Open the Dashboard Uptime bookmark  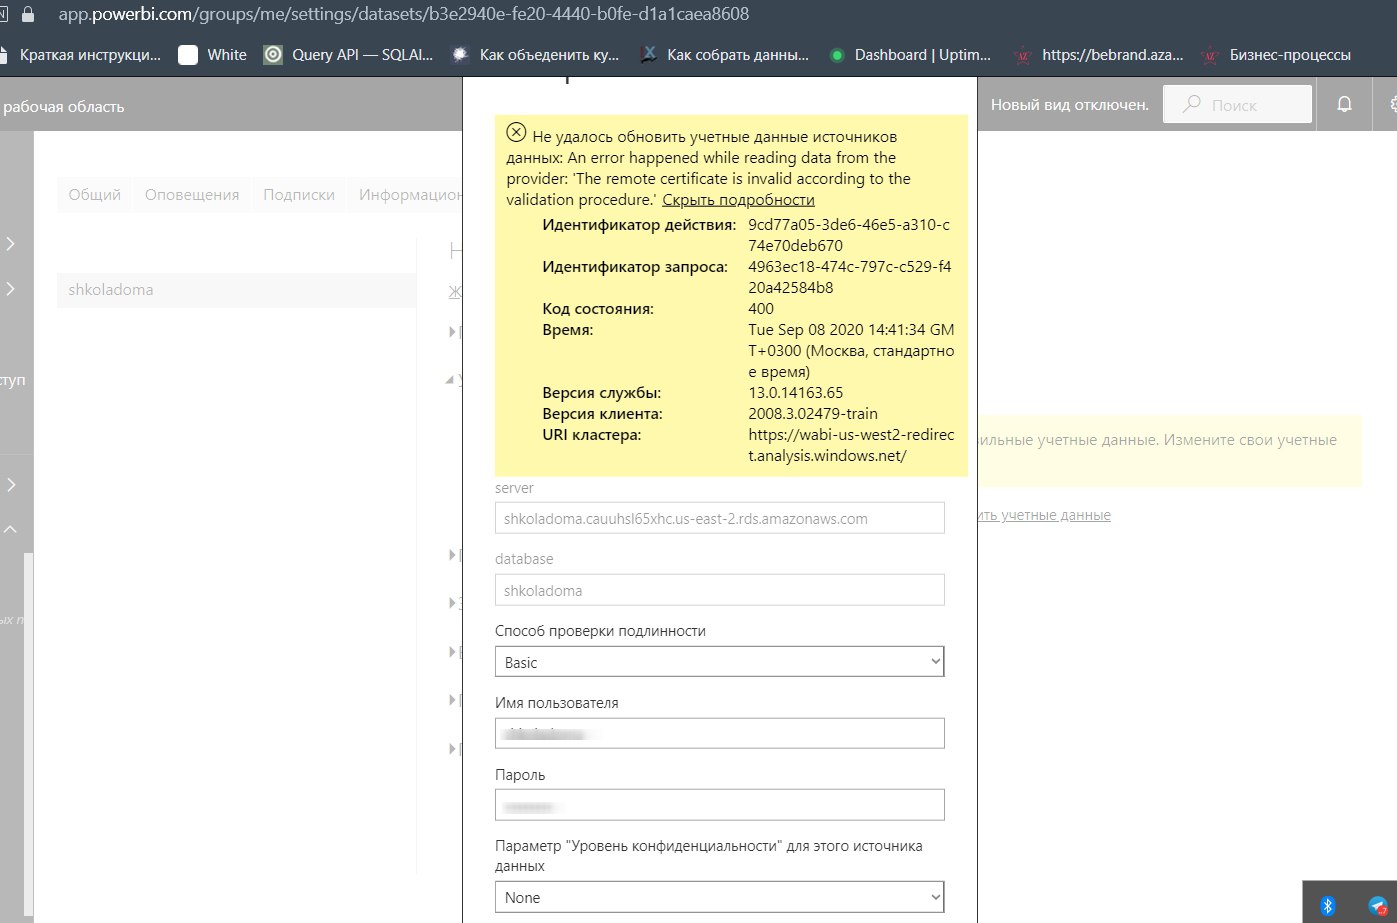coord(909,55)
